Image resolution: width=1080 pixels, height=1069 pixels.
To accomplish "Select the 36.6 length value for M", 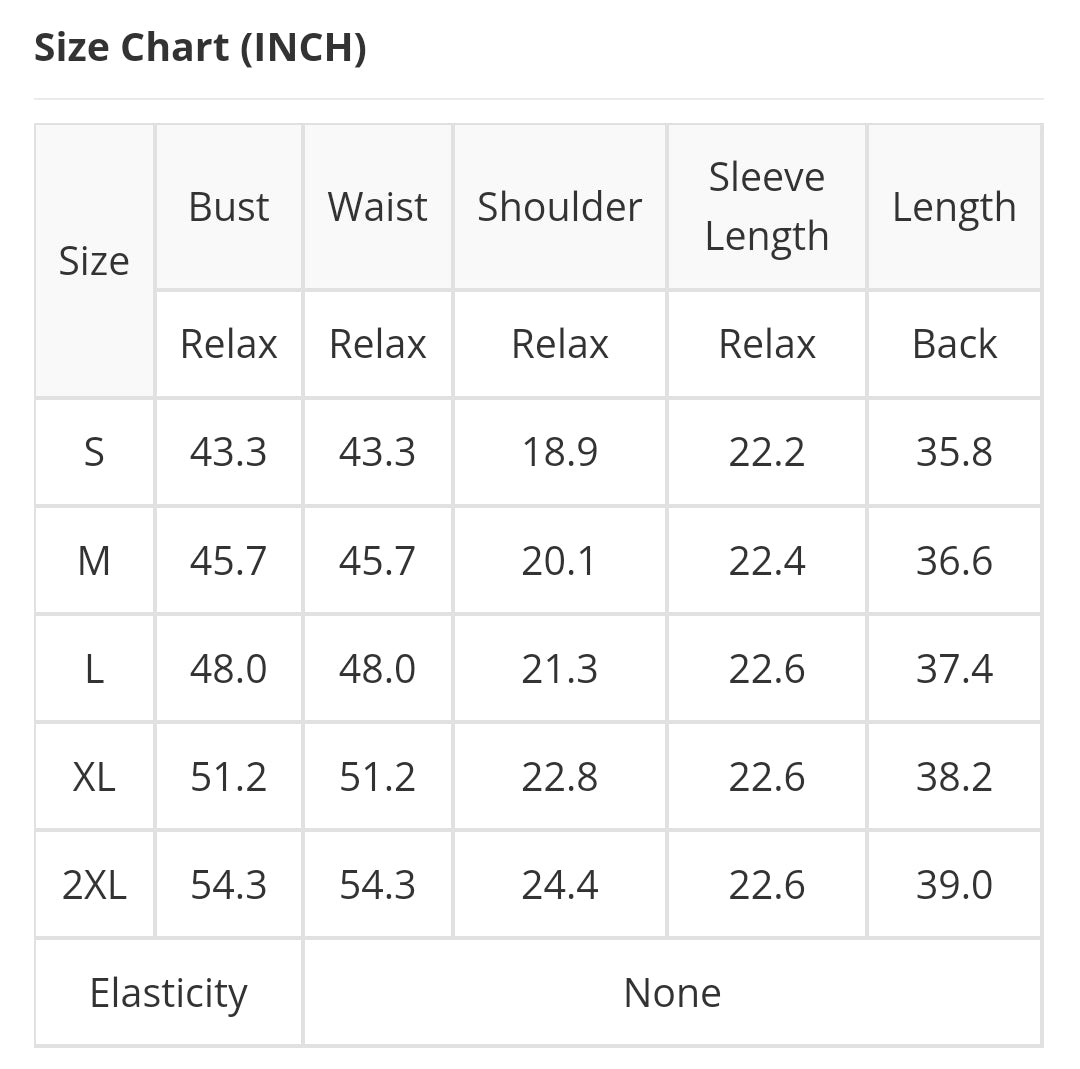I will 954,561.
